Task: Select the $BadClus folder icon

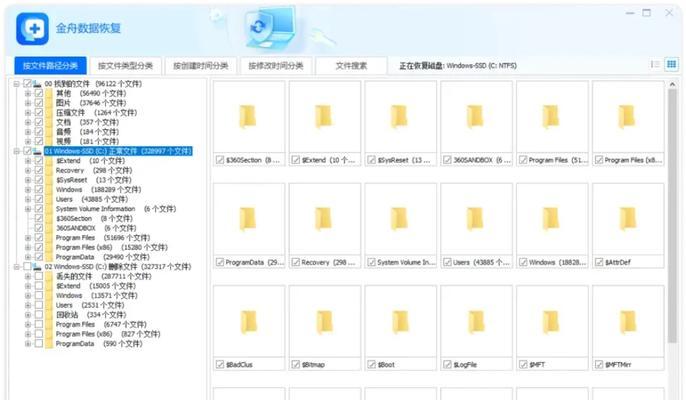Action: click(248, 321)
